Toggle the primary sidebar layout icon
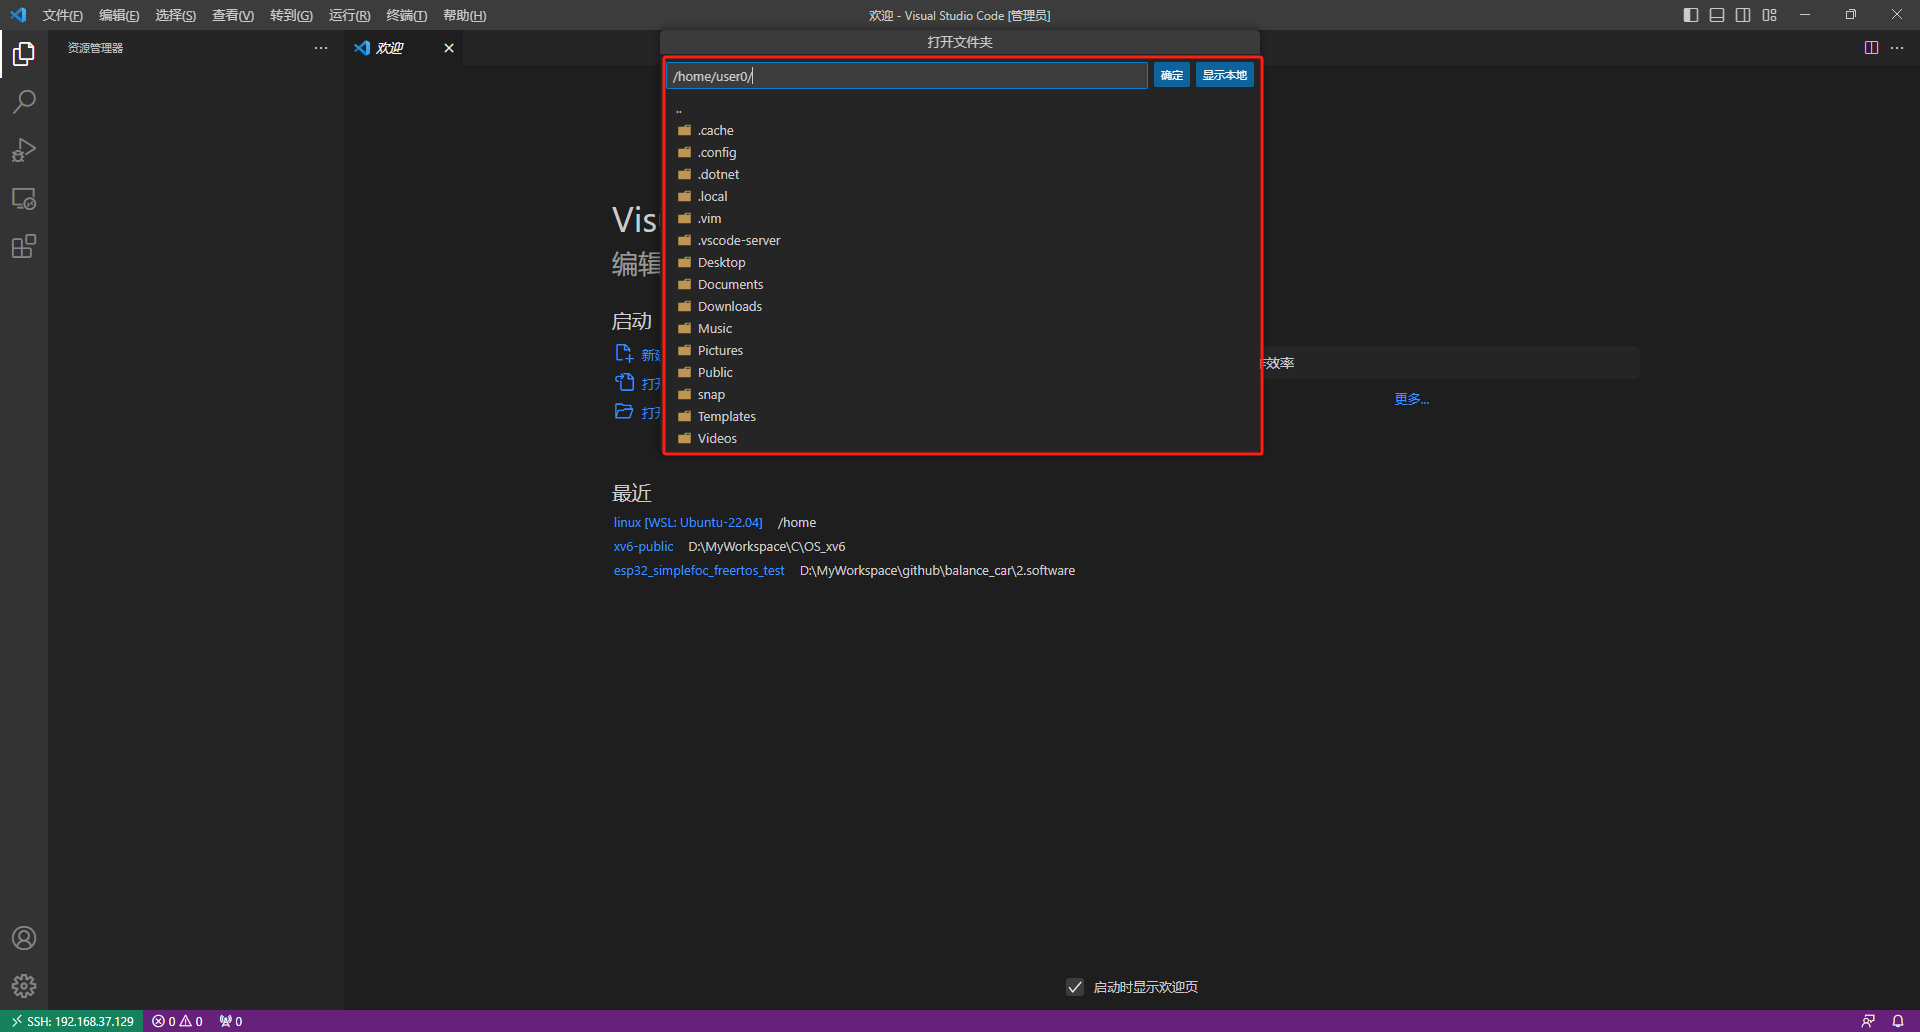Image resolution: width=1920 pixels, height=1032 pixels. (1691, 15)
